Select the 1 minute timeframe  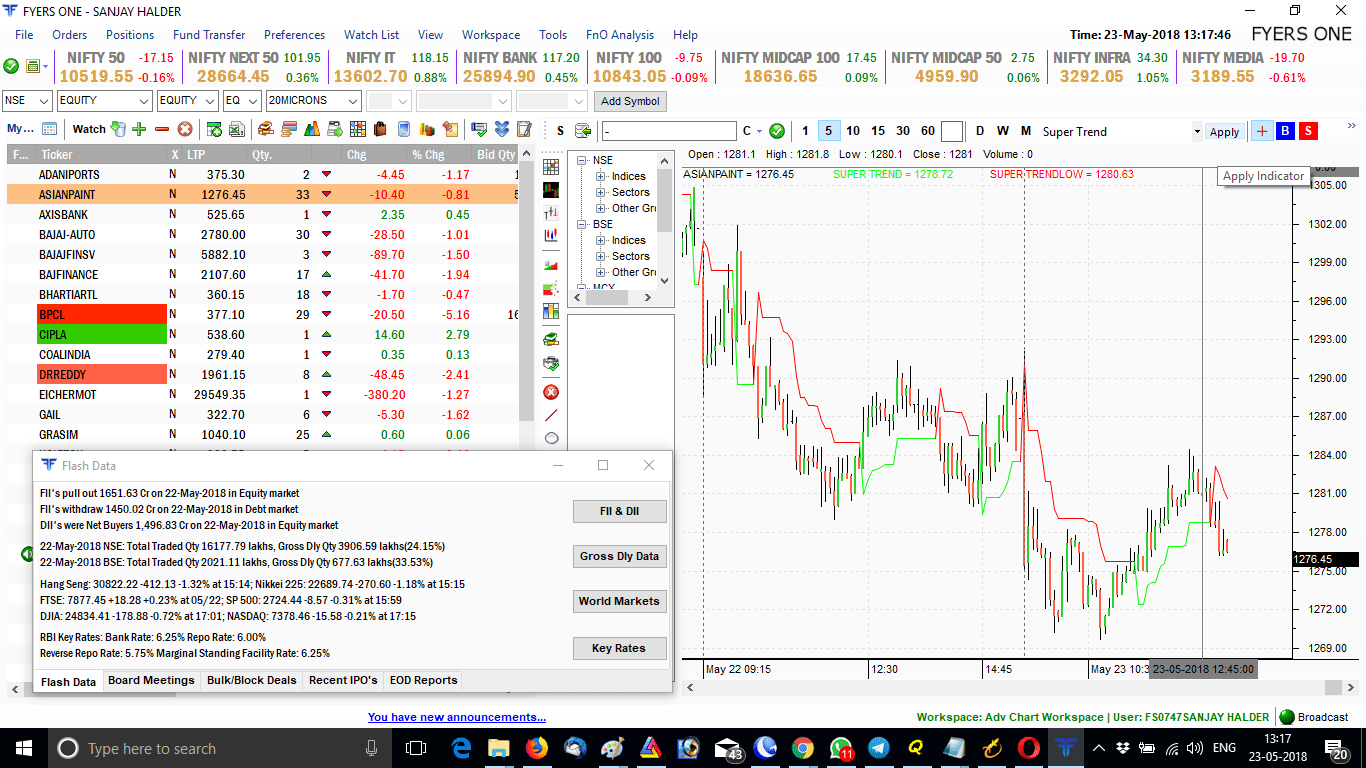(806, 131)
